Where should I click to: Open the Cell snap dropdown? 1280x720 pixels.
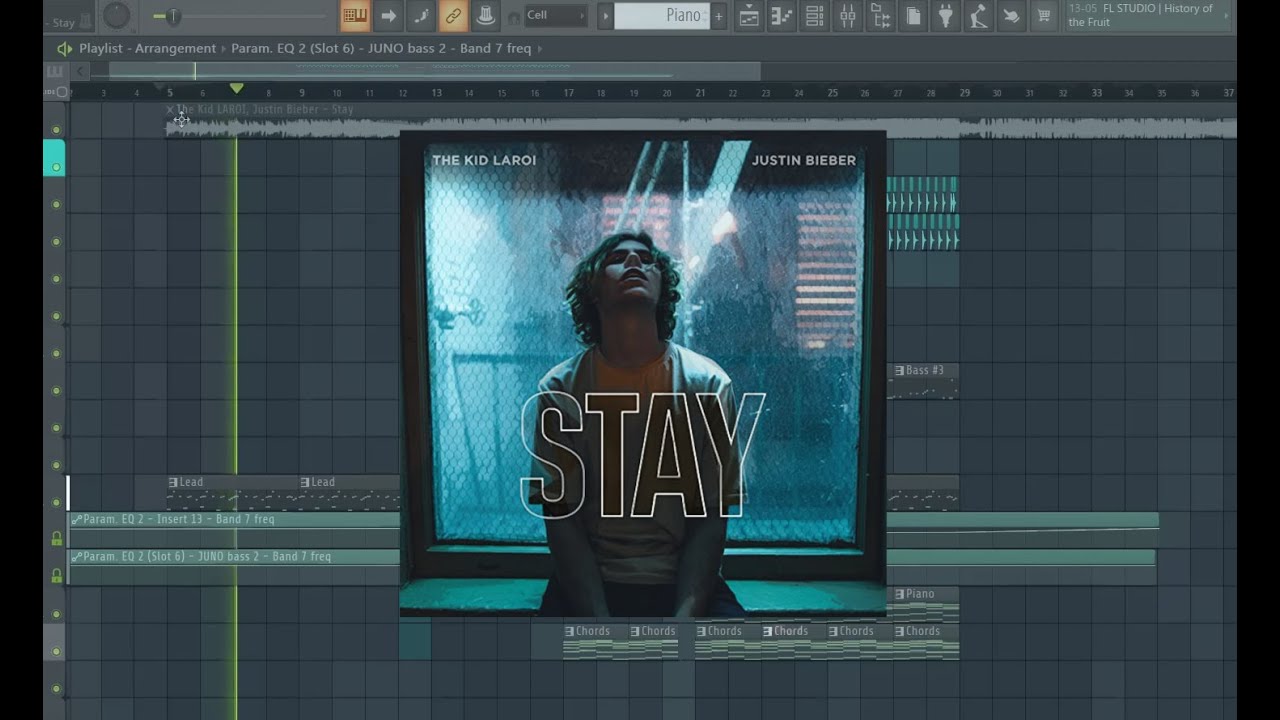point(556,16)
